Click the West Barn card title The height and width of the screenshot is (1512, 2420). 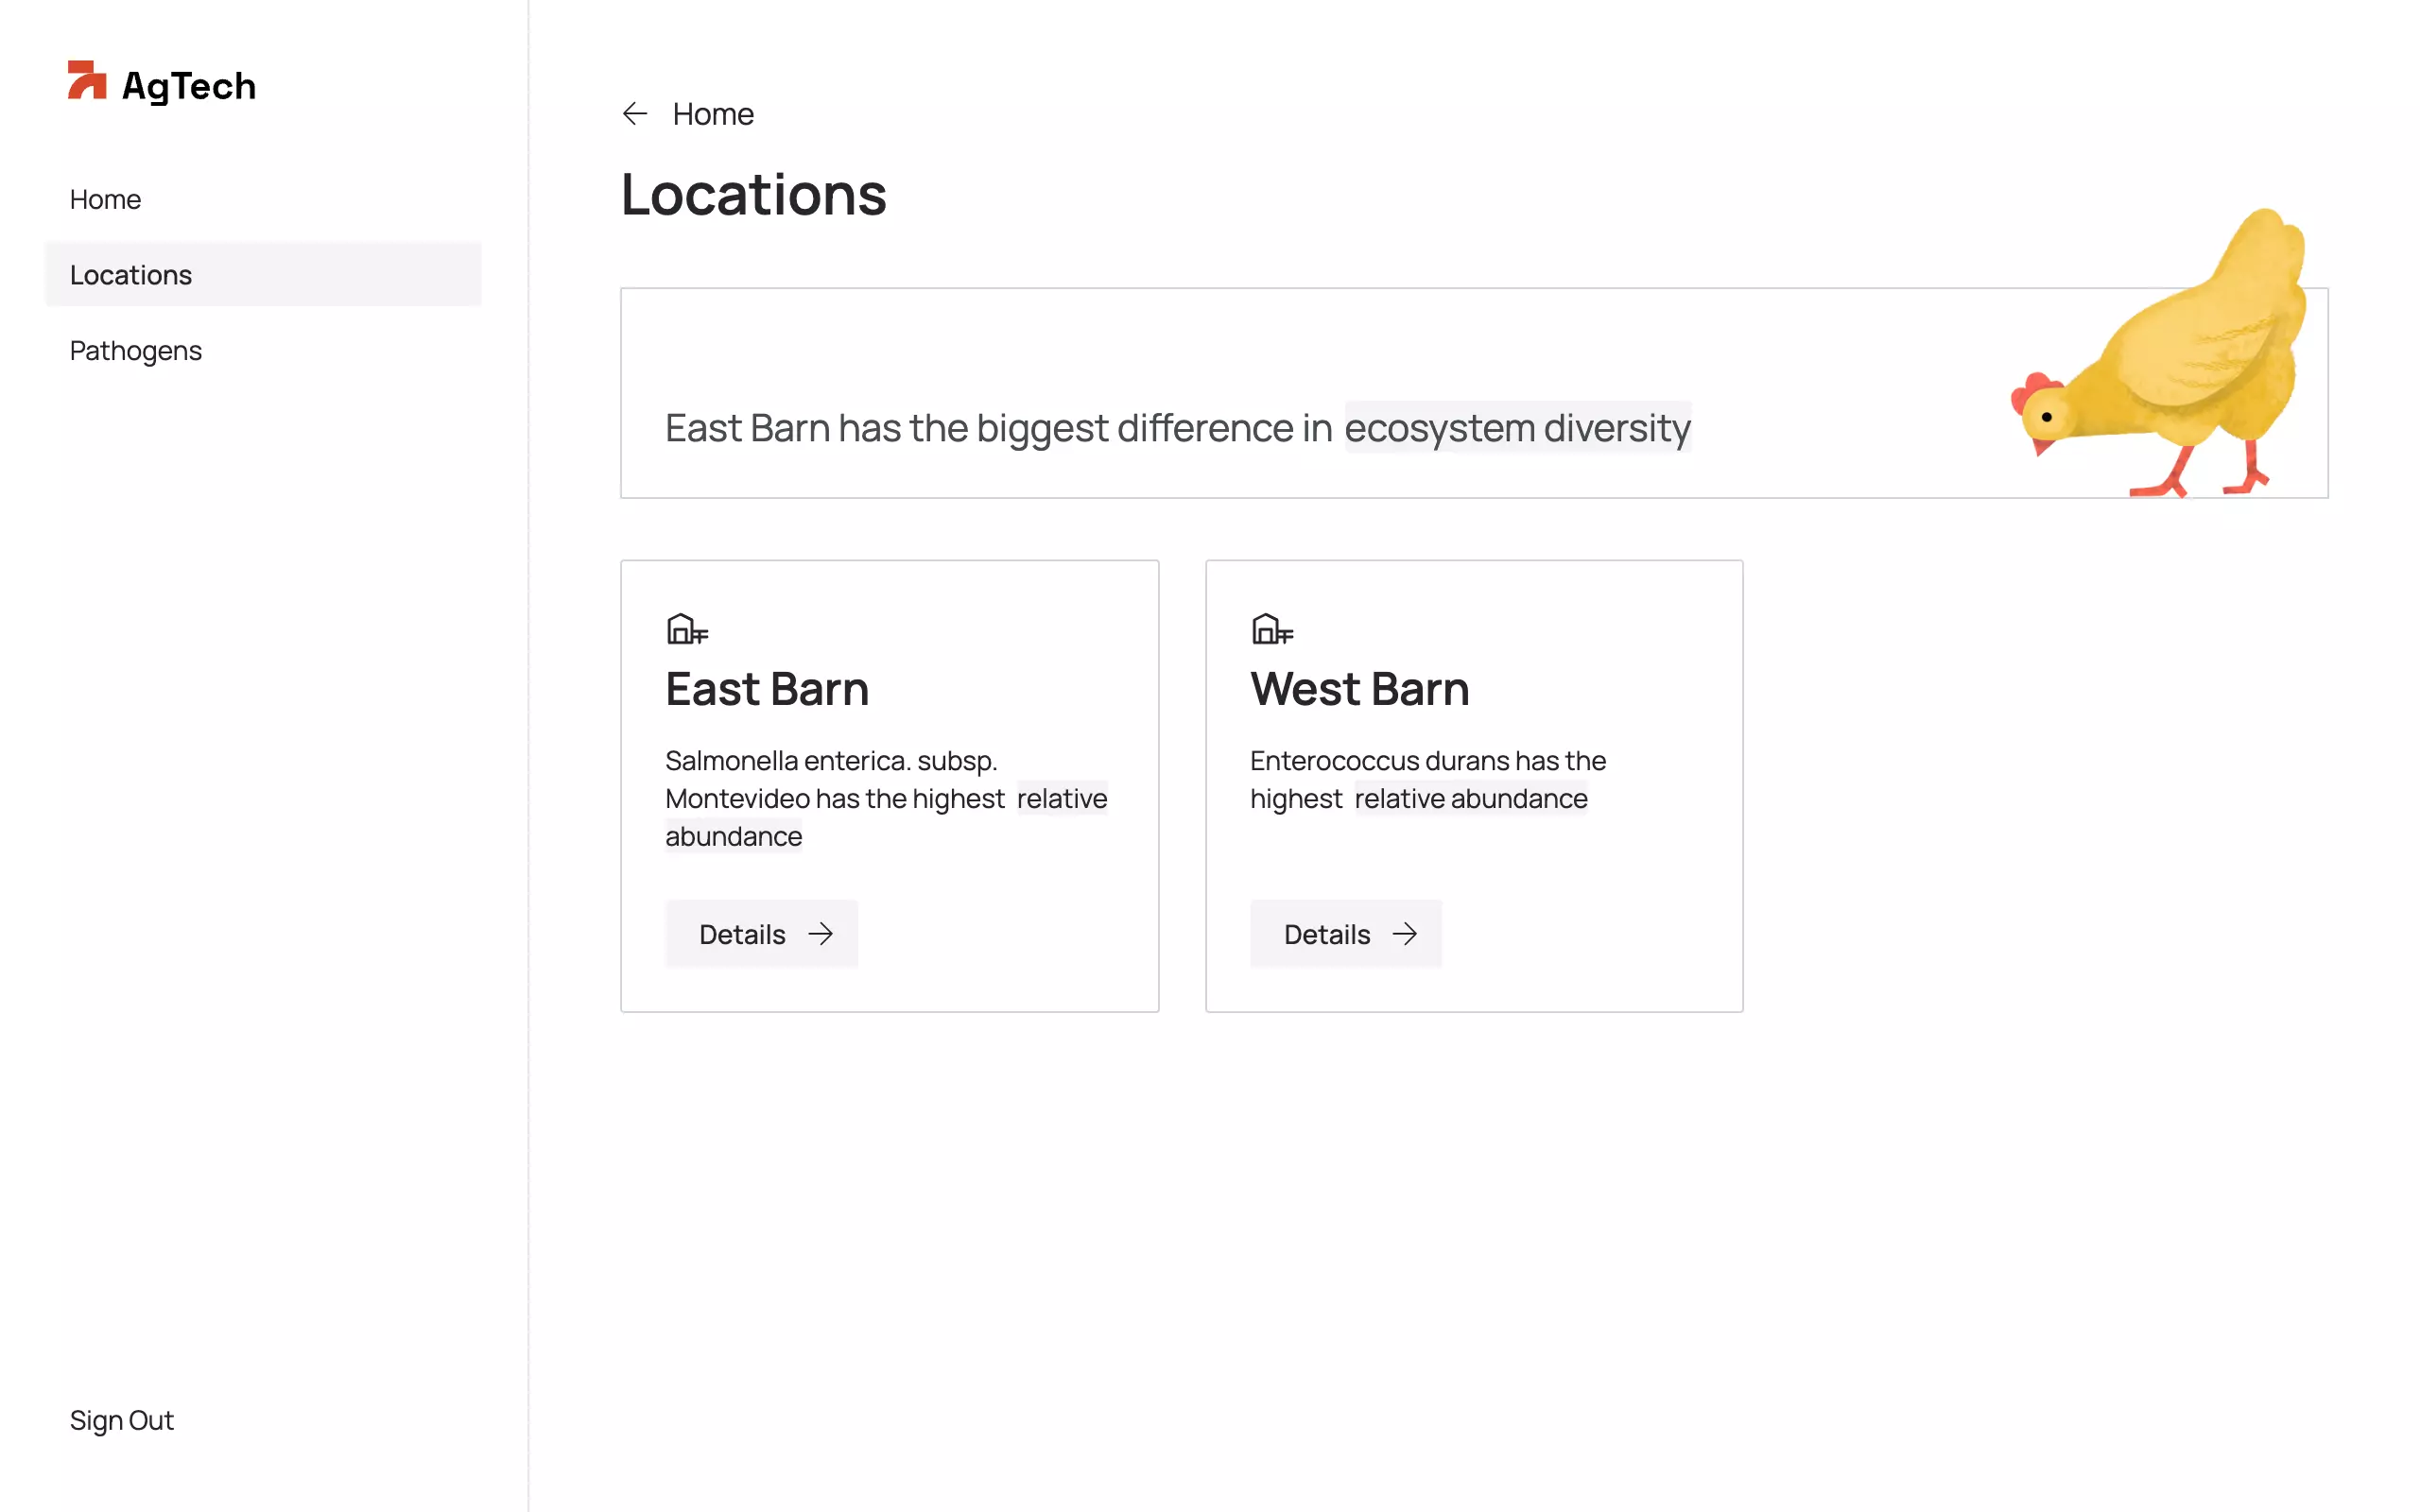tap(1359, 689)
